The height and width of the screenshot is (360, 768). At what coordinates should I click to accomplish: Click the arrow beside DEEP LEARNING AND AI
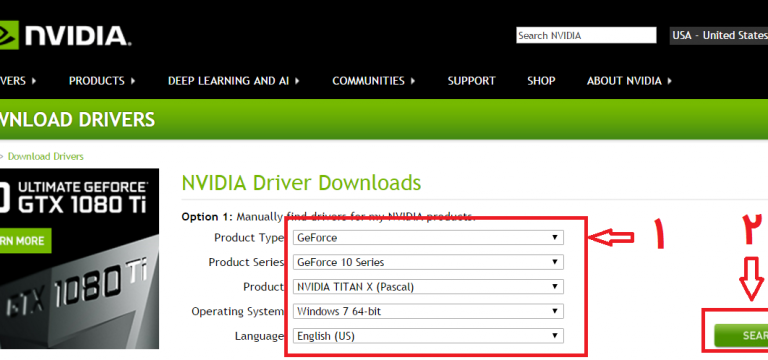pyautogui.click(x=297, y=81)
